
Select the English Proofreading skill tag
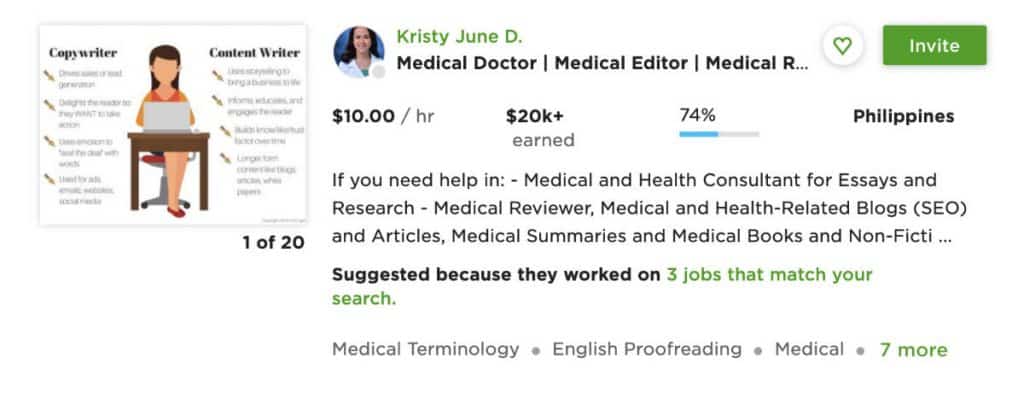pyautogui.click(x=647, y=349)
